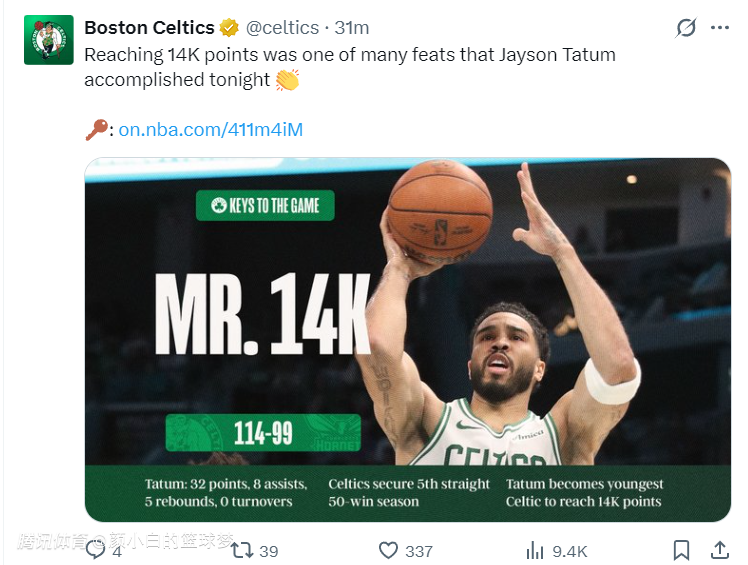The width and height of the screenshot is (748, 565).
Task: Open the three-dot More options menu
Action: coord(720,28)
